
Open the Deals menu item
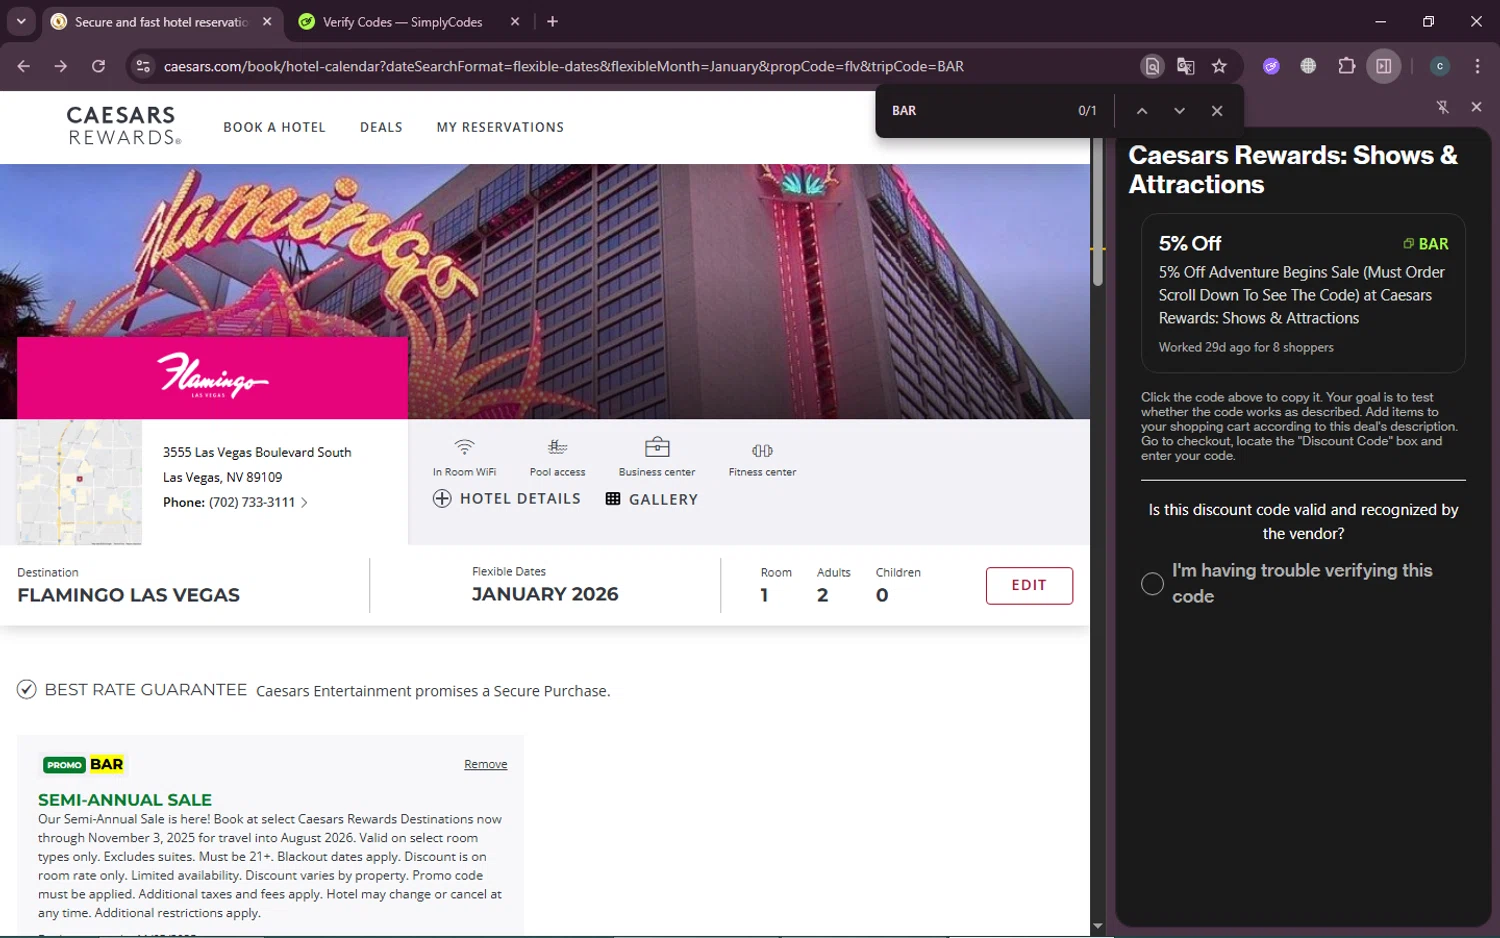pos(381,127)
